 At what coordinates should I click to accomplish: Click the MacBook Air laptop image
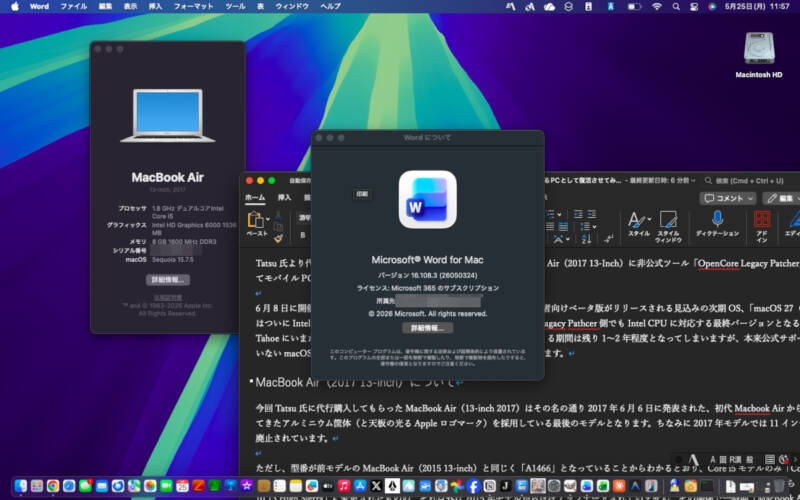coord(167,116)
